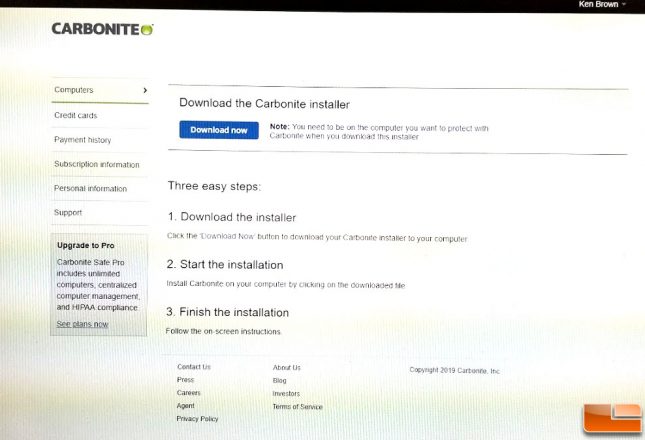Click the Carbonite logo
645x440 pixels.
pyautogui.click(x=102, y=29)
